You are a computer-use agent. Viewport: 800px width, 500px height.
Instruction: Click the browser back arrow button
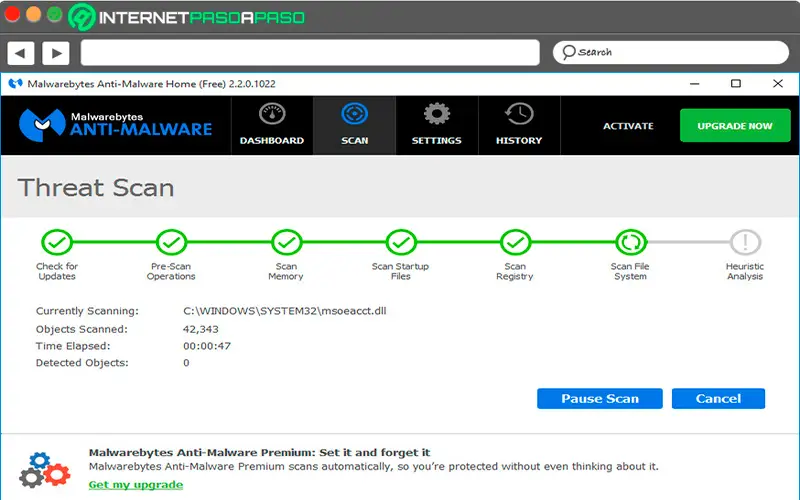(20, 53)
